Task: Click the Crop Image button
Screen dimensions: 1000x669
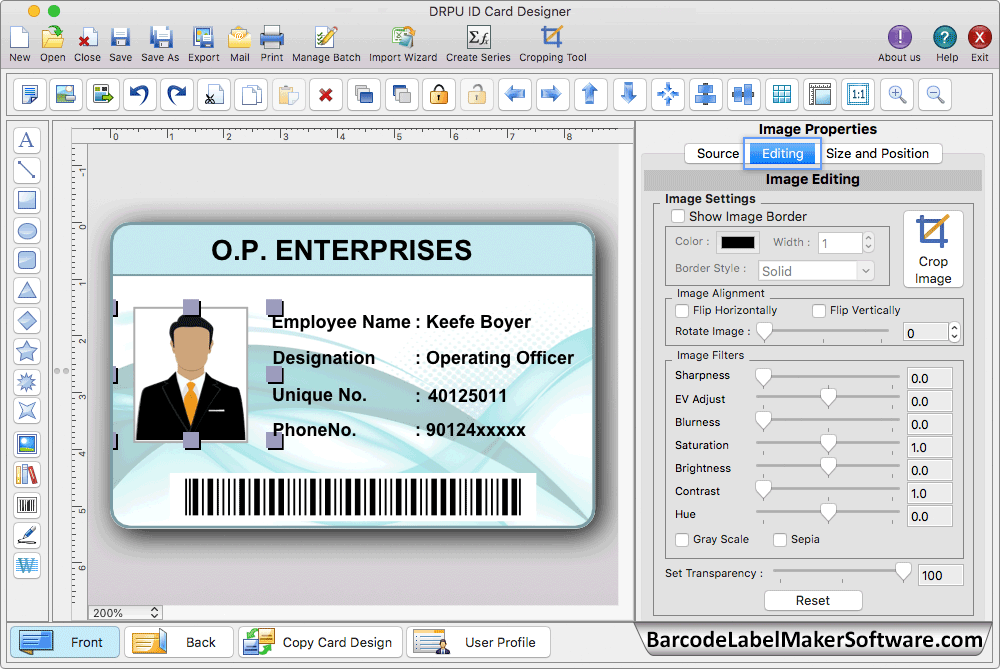Action: point(933,249)
